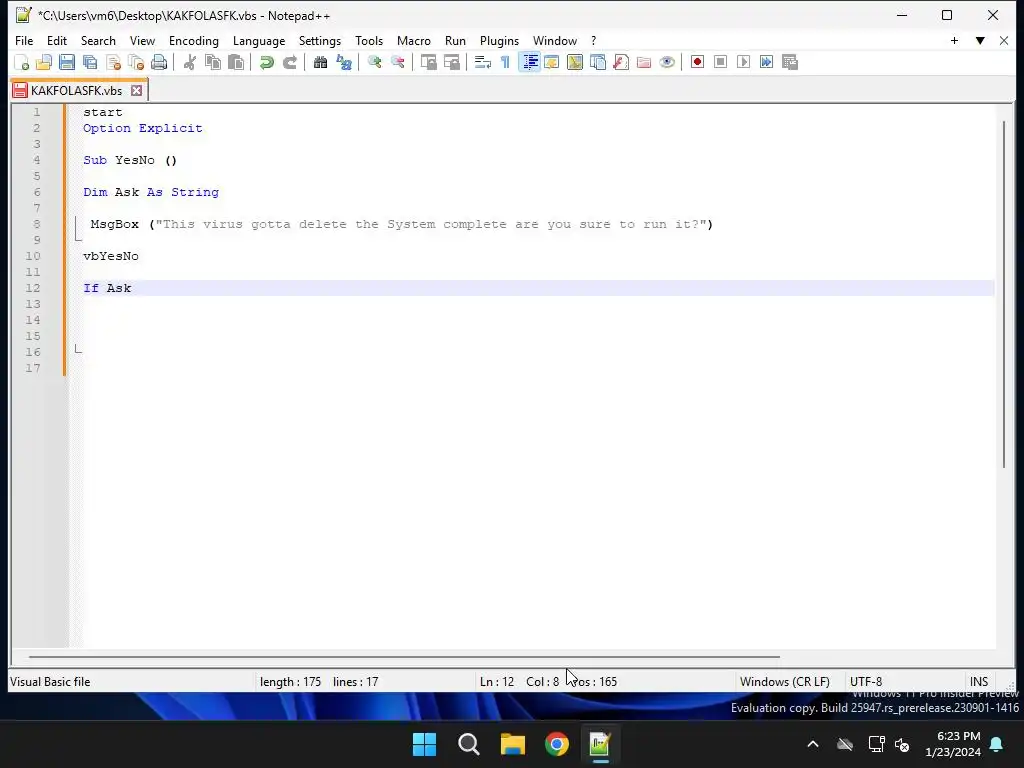Open the Macro menu
This screenshot has height=768, width=1024.
tap(413, 40)
